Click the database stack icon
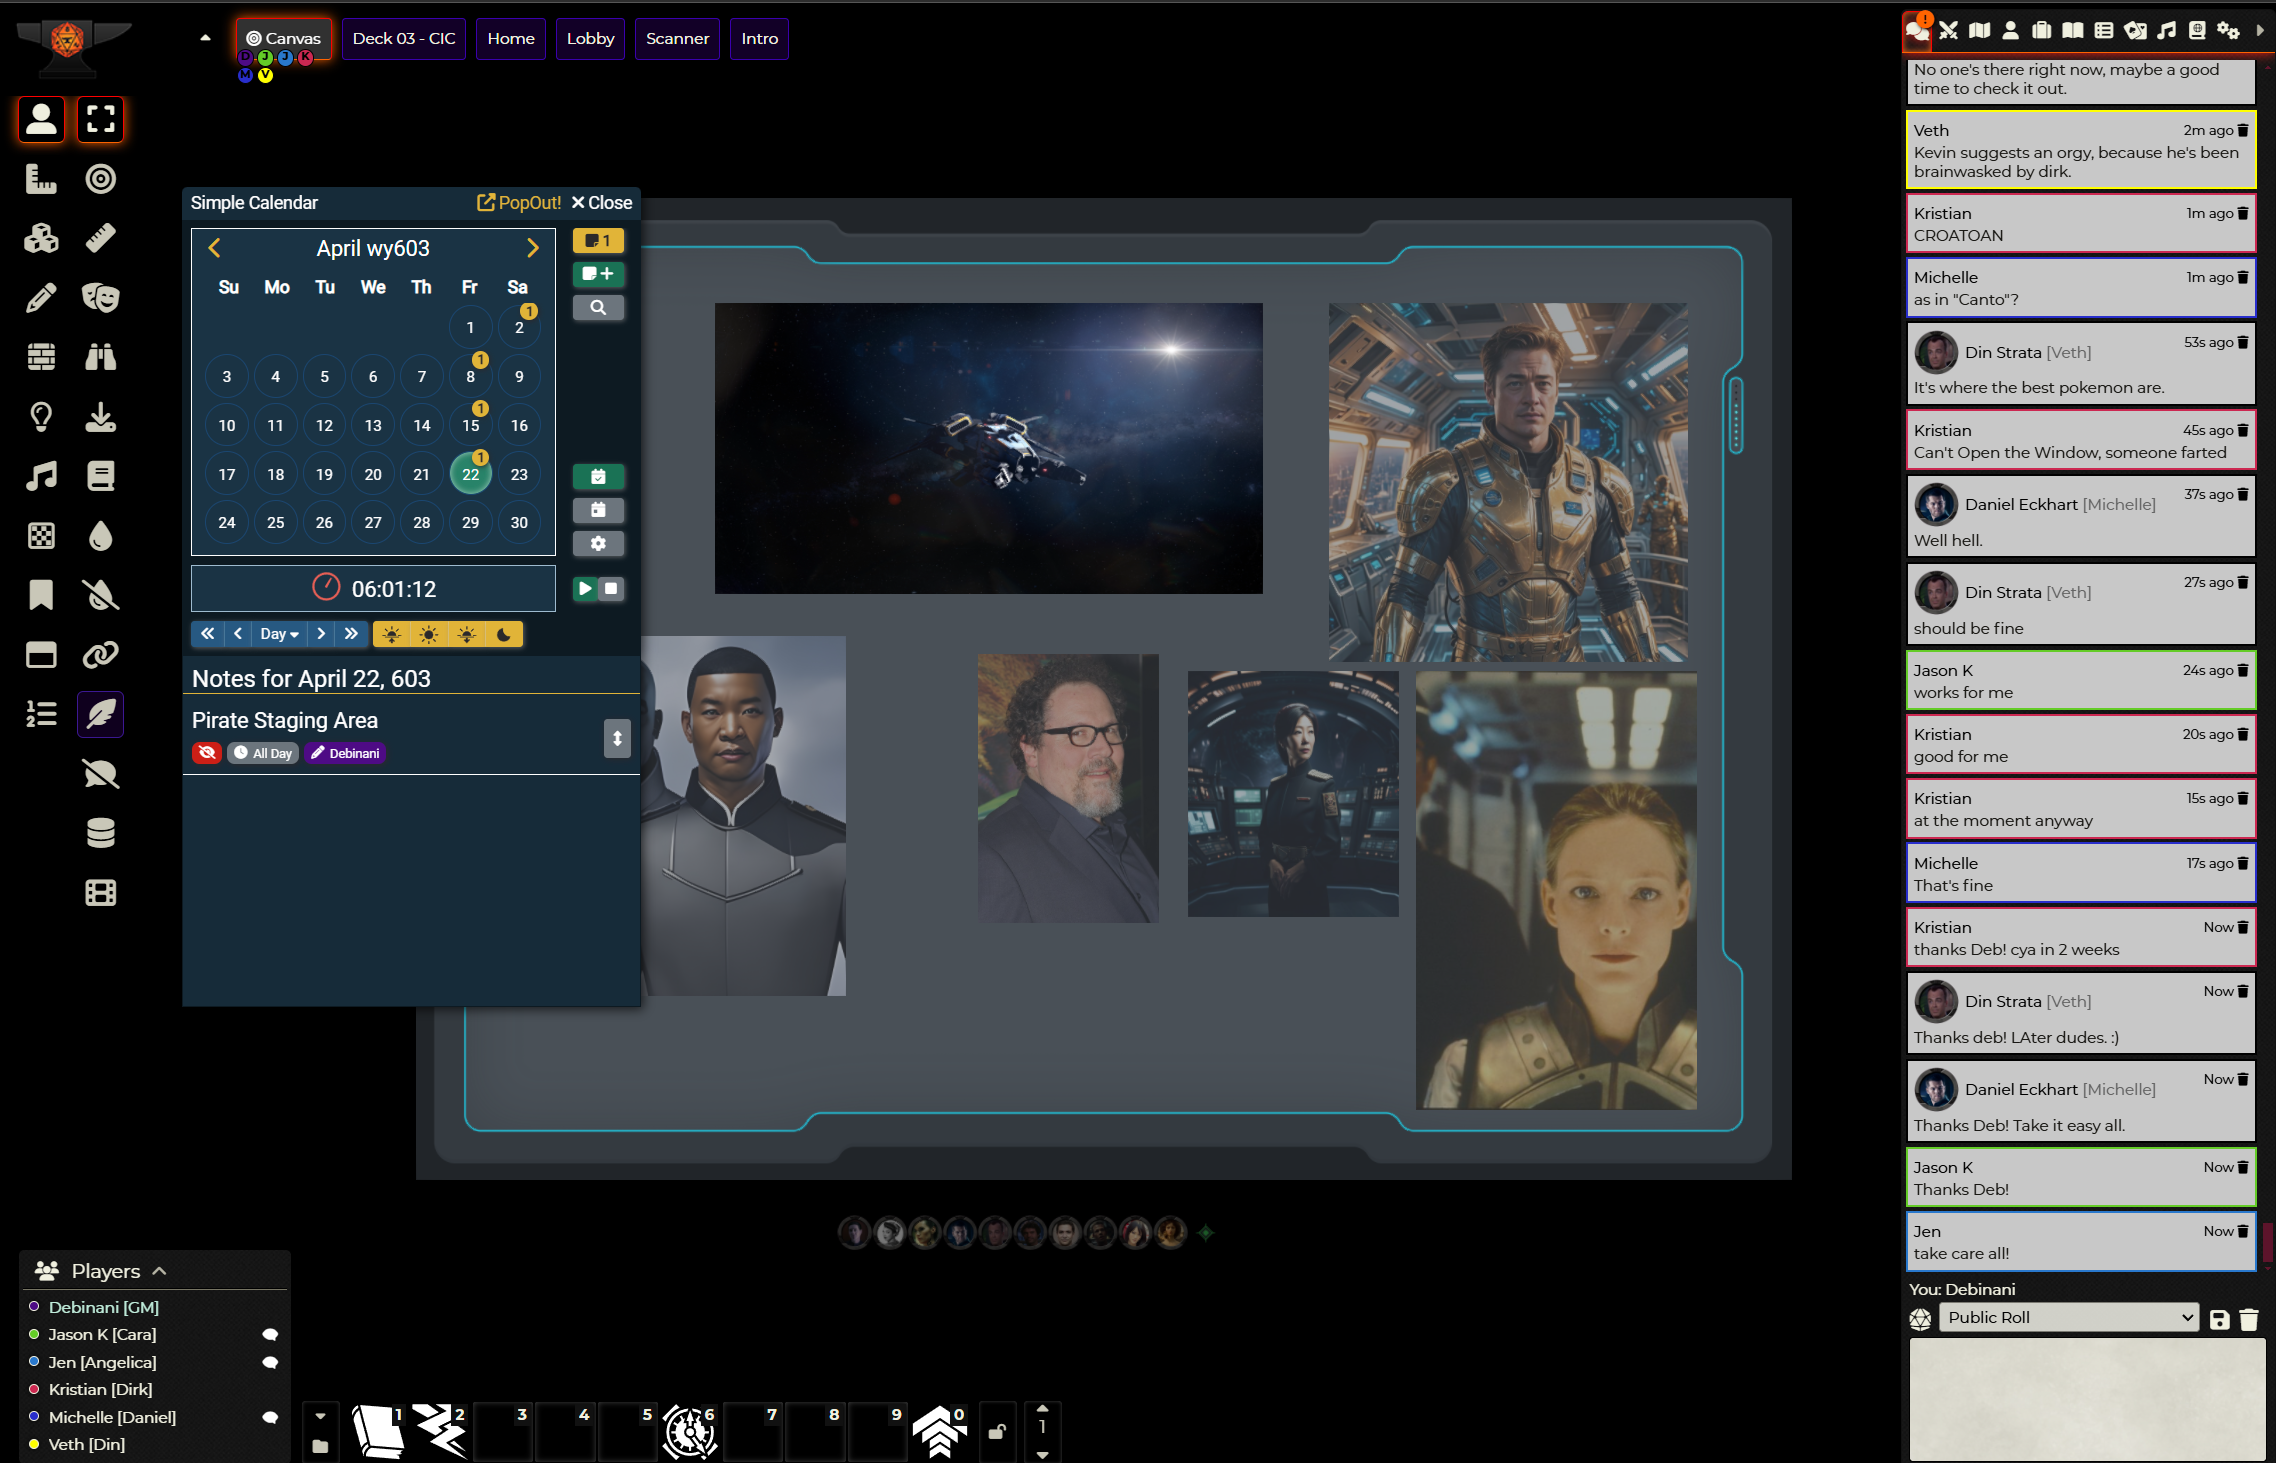Image resolution: width=2276 pixels, height=1463 pixels. [x=100, y=833]
